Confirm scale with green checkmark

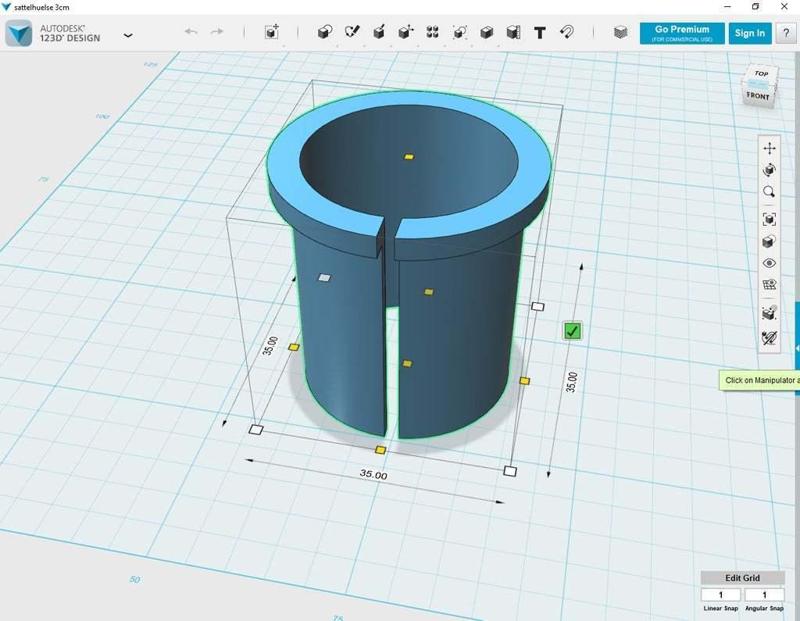[572, 331]
